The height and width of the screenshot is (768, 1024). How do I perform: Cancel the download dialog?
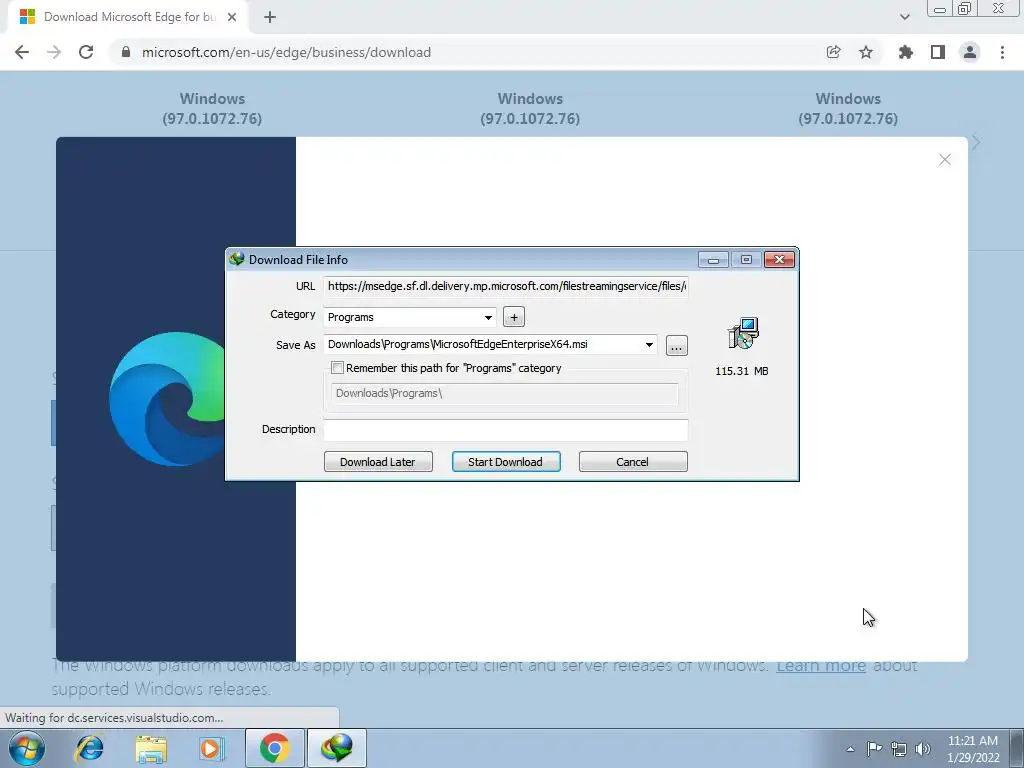pyautogui.click(x=633, y=462)
